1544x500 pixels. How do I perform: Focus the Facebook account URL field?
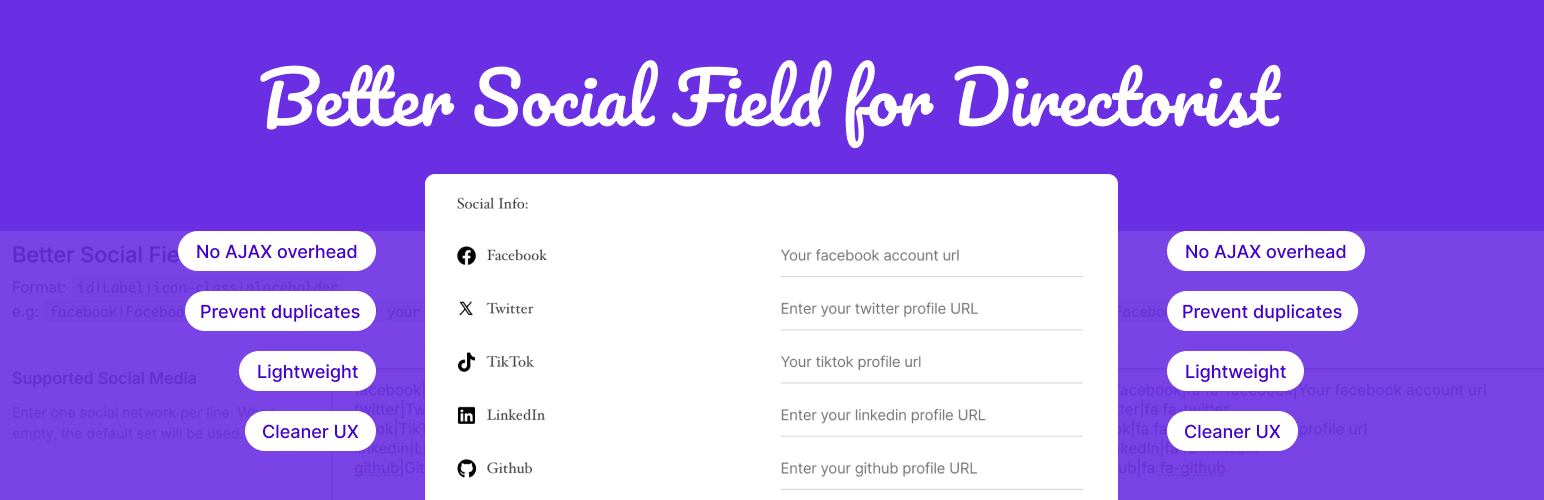(931, 256)
